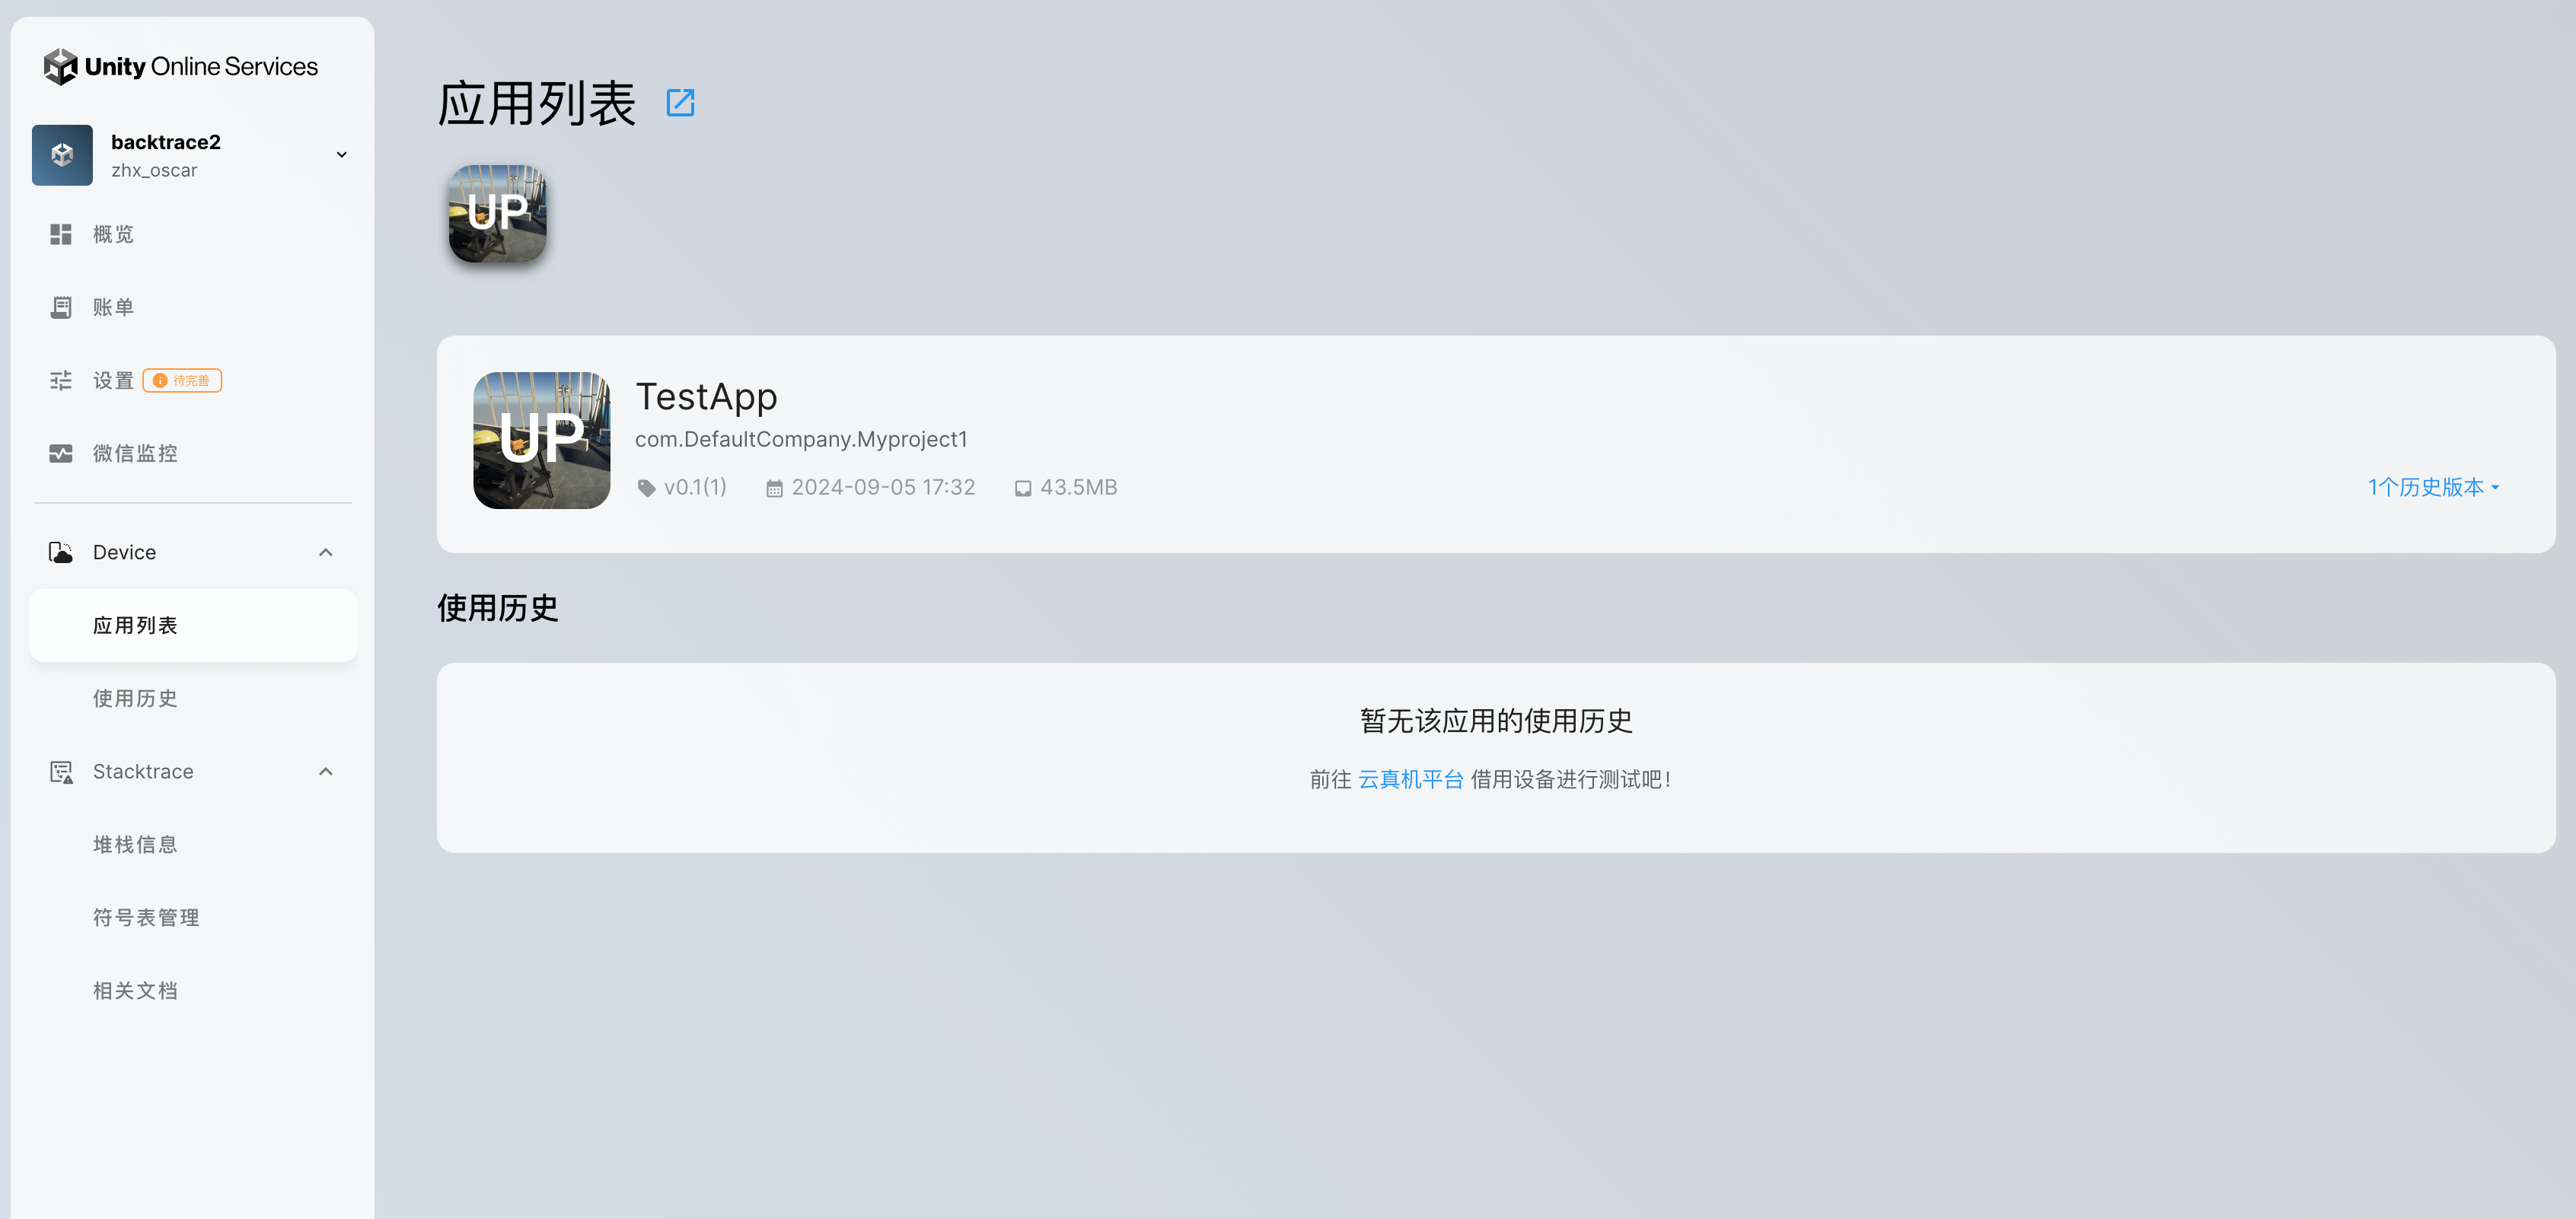The image size is (2576, 1219).
Task: Collapse the Device section chevron
Action: pyautogui.click(x=325, y=552)
